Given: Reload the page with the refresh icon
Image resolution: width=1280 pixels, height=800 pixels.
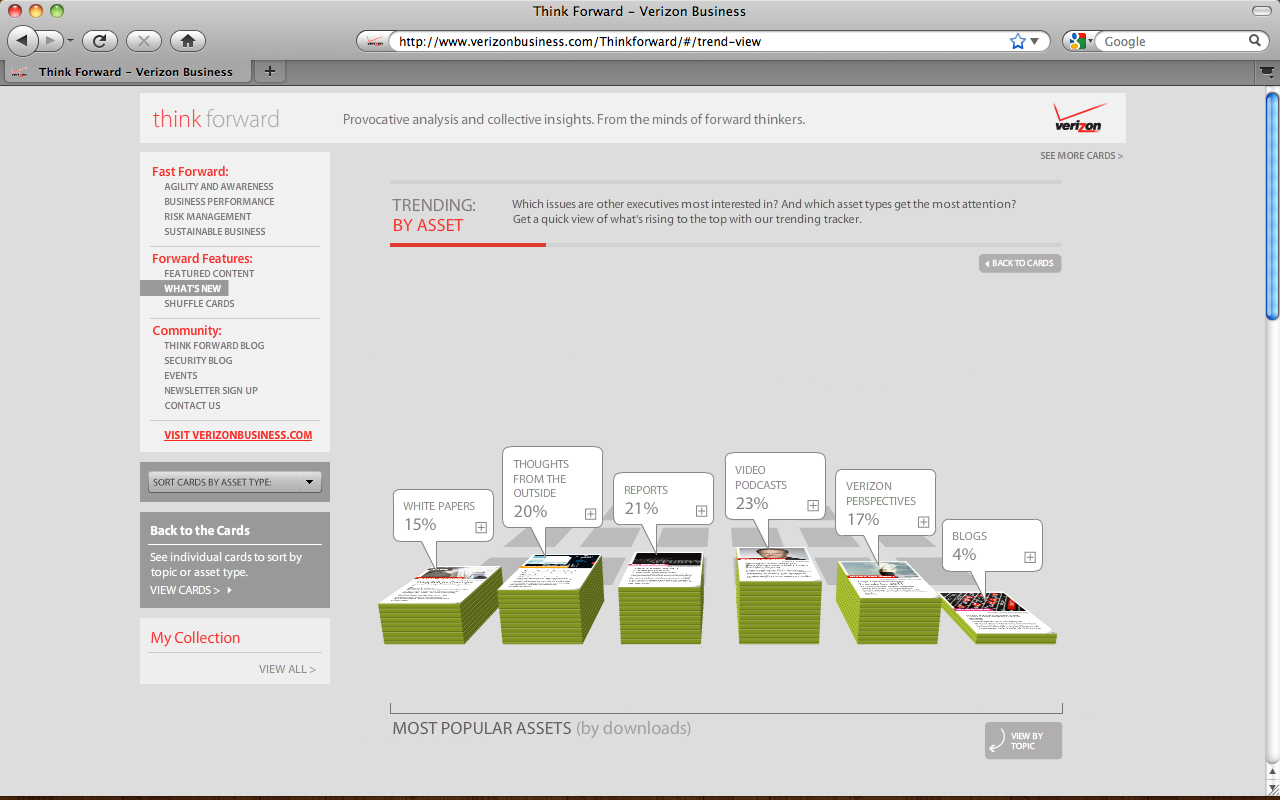Looking at the screenshot, I should pyautogui.click(x=100, y=41).
